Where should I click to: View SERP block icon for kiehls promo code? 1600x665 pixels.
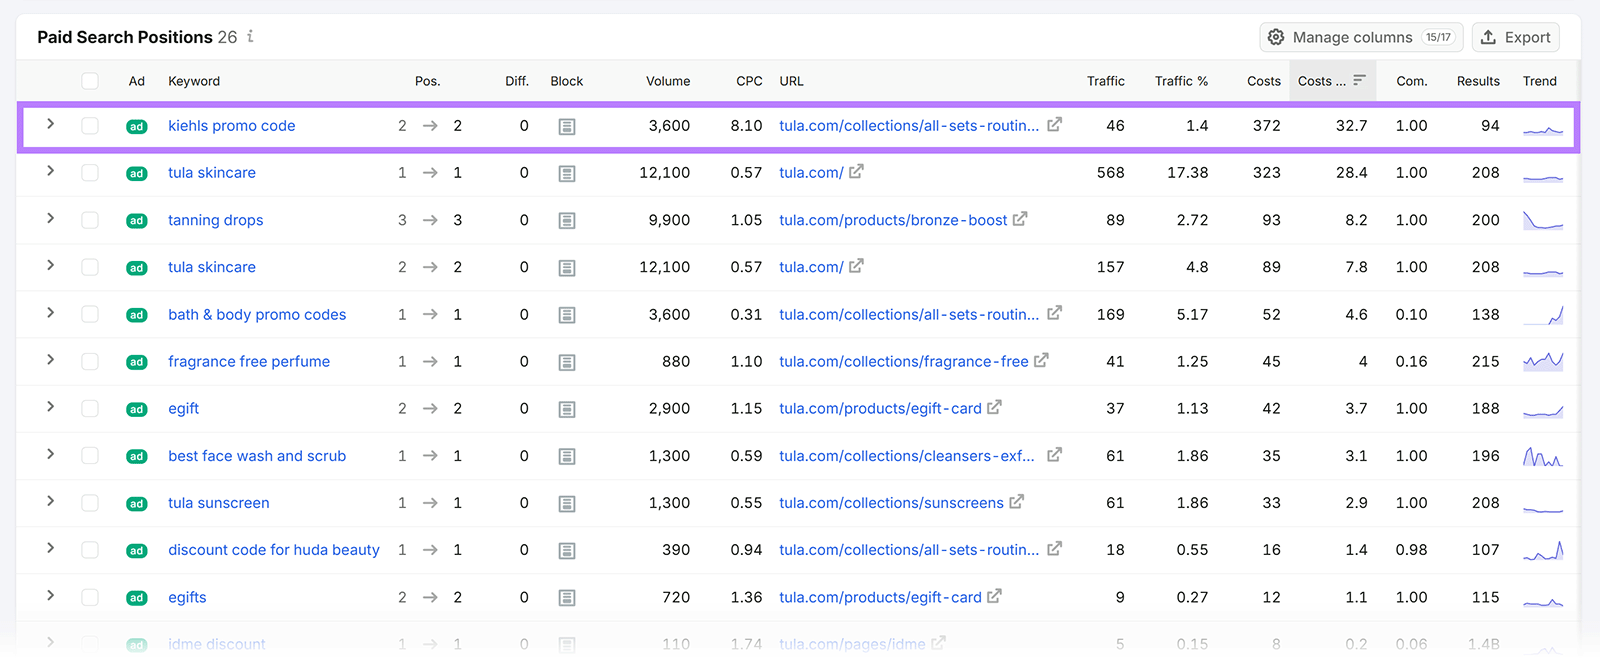point(567,126)
